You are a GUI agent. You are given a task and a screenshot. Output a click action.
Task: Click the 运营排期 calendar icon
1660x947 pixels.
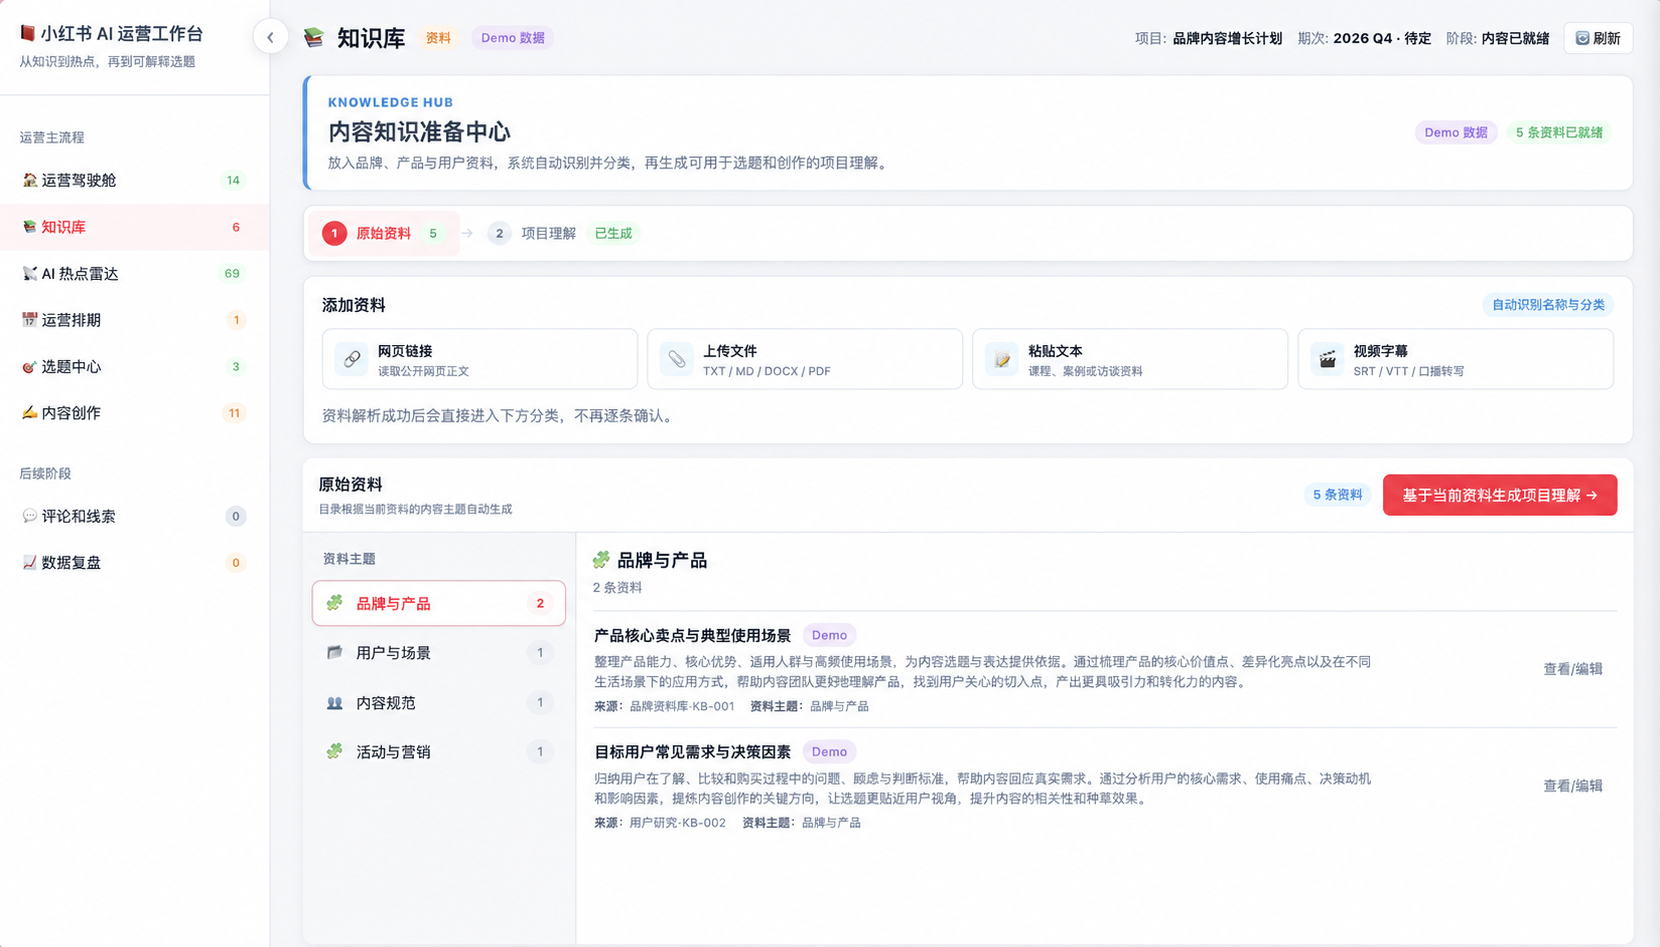point(29,320)
